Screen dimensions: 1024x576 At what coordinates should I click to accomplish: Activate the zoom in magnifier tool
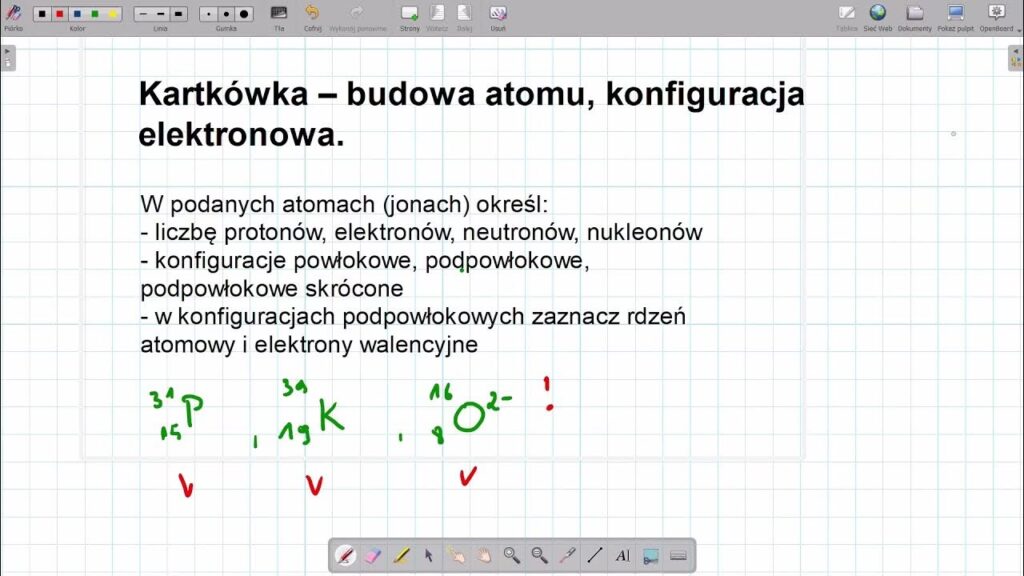(x=511, y=555)
